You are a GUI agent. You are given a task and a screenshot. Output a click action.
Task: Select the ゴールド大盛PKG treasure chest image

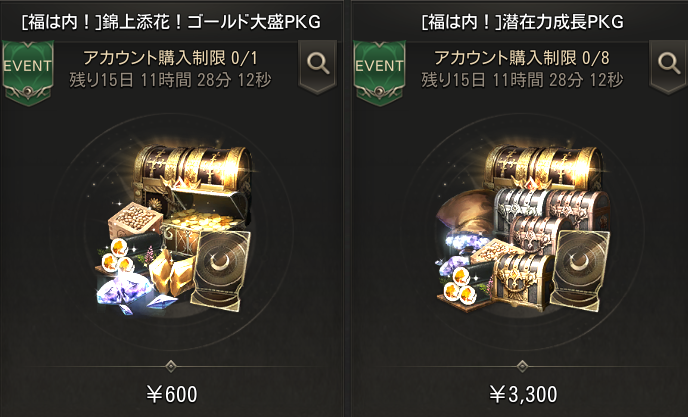click(175, 228)
